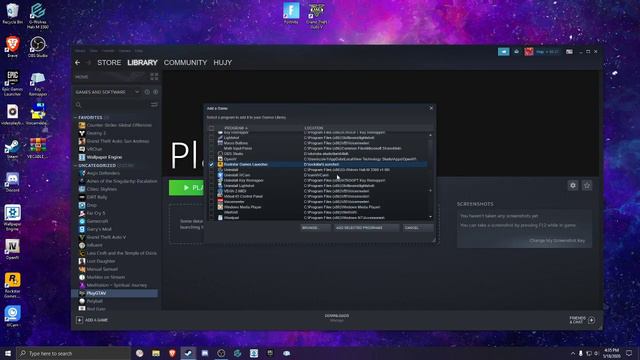Click the programs list scrollbar down arrow
Image resolution: width=640 pixels, height=360 pixels.
[430, 217]
